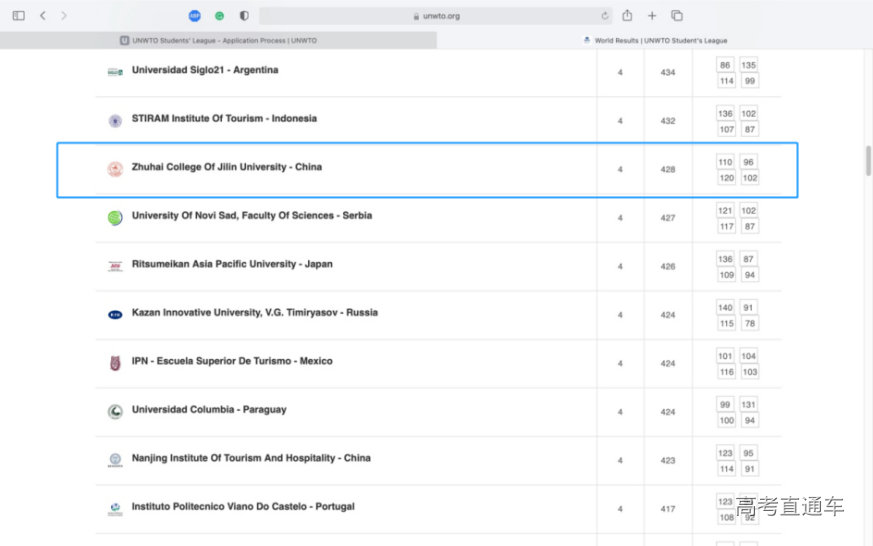The width and height of the screenshot is (873, 546).
Task: Click Kazan Innovative University logo
Action: click(115, 314)
